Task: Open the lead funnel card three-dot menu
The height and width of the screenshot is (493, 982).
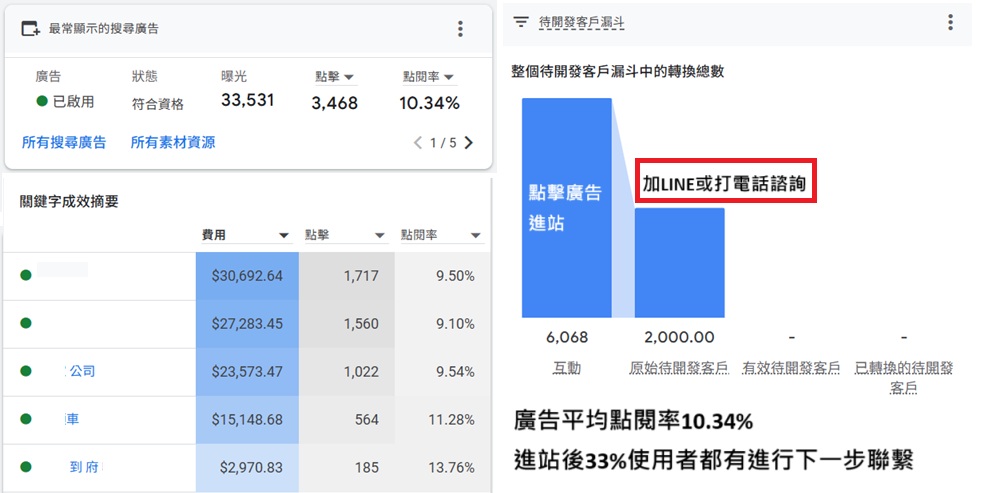Action: point(950,22)
